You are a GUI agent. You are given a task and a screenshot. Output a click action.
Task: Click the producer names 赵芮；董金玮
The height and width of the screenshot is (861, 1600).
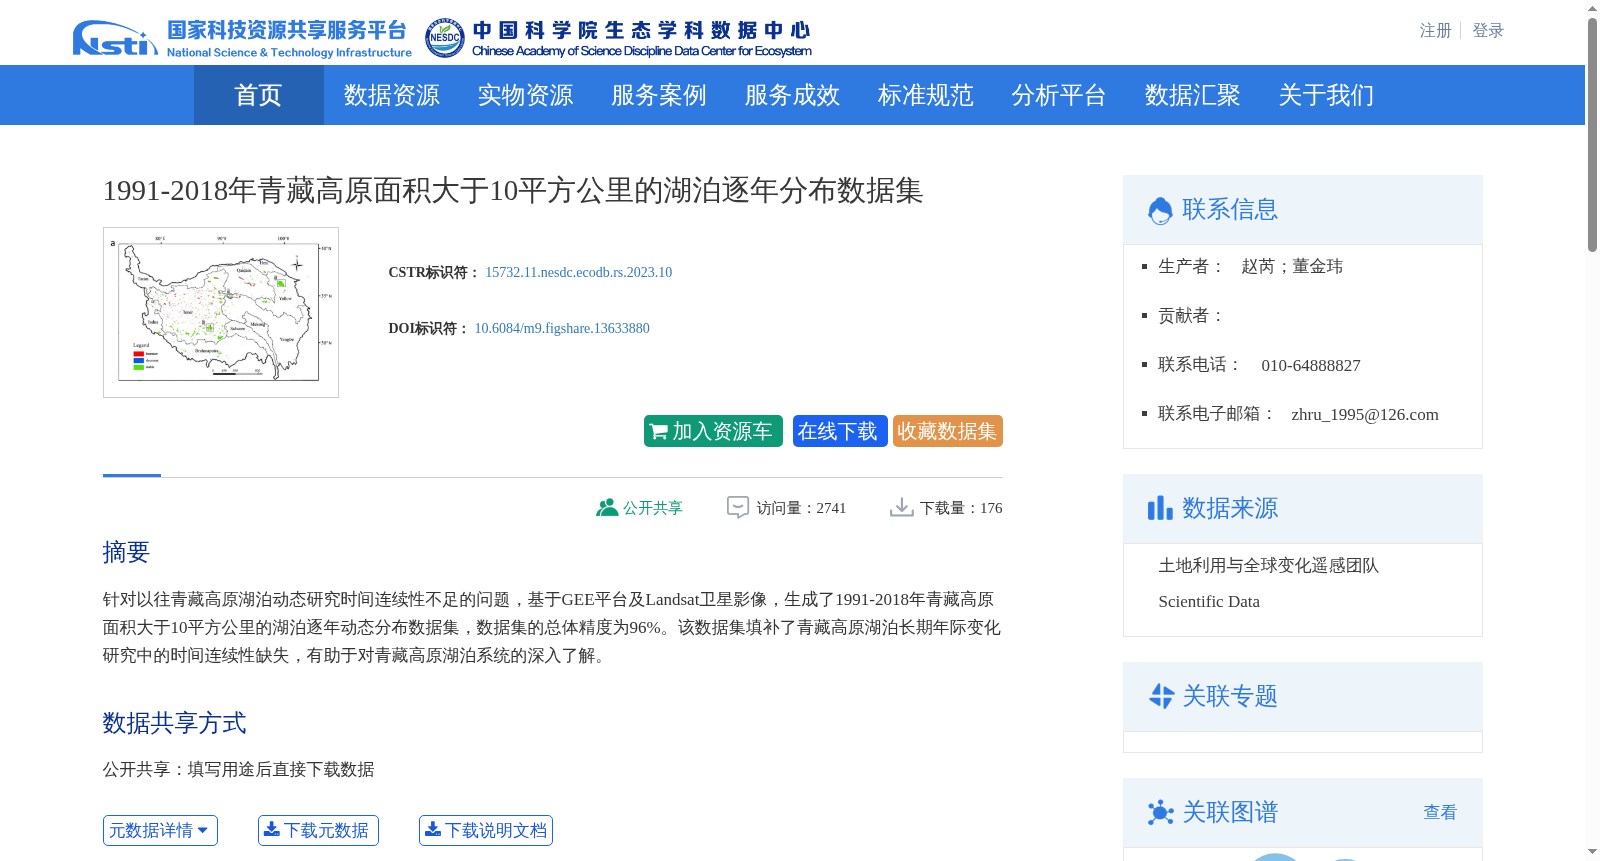pyautogui.click(x=1292, y=266)
